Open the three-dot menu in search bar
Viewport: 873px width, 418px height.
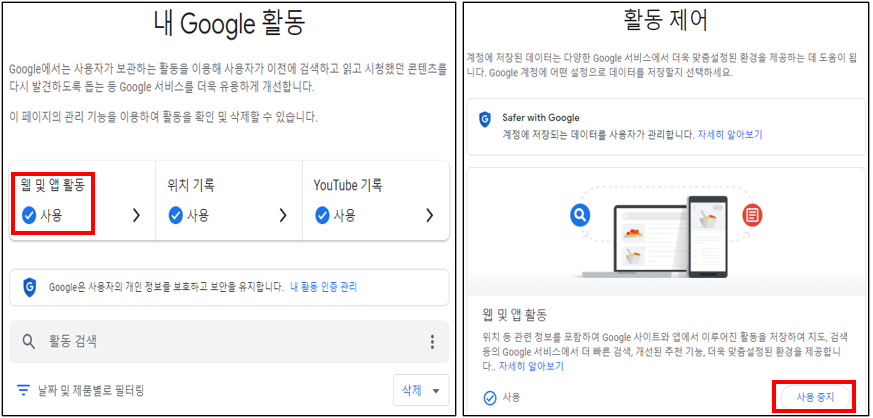[432, 342]
